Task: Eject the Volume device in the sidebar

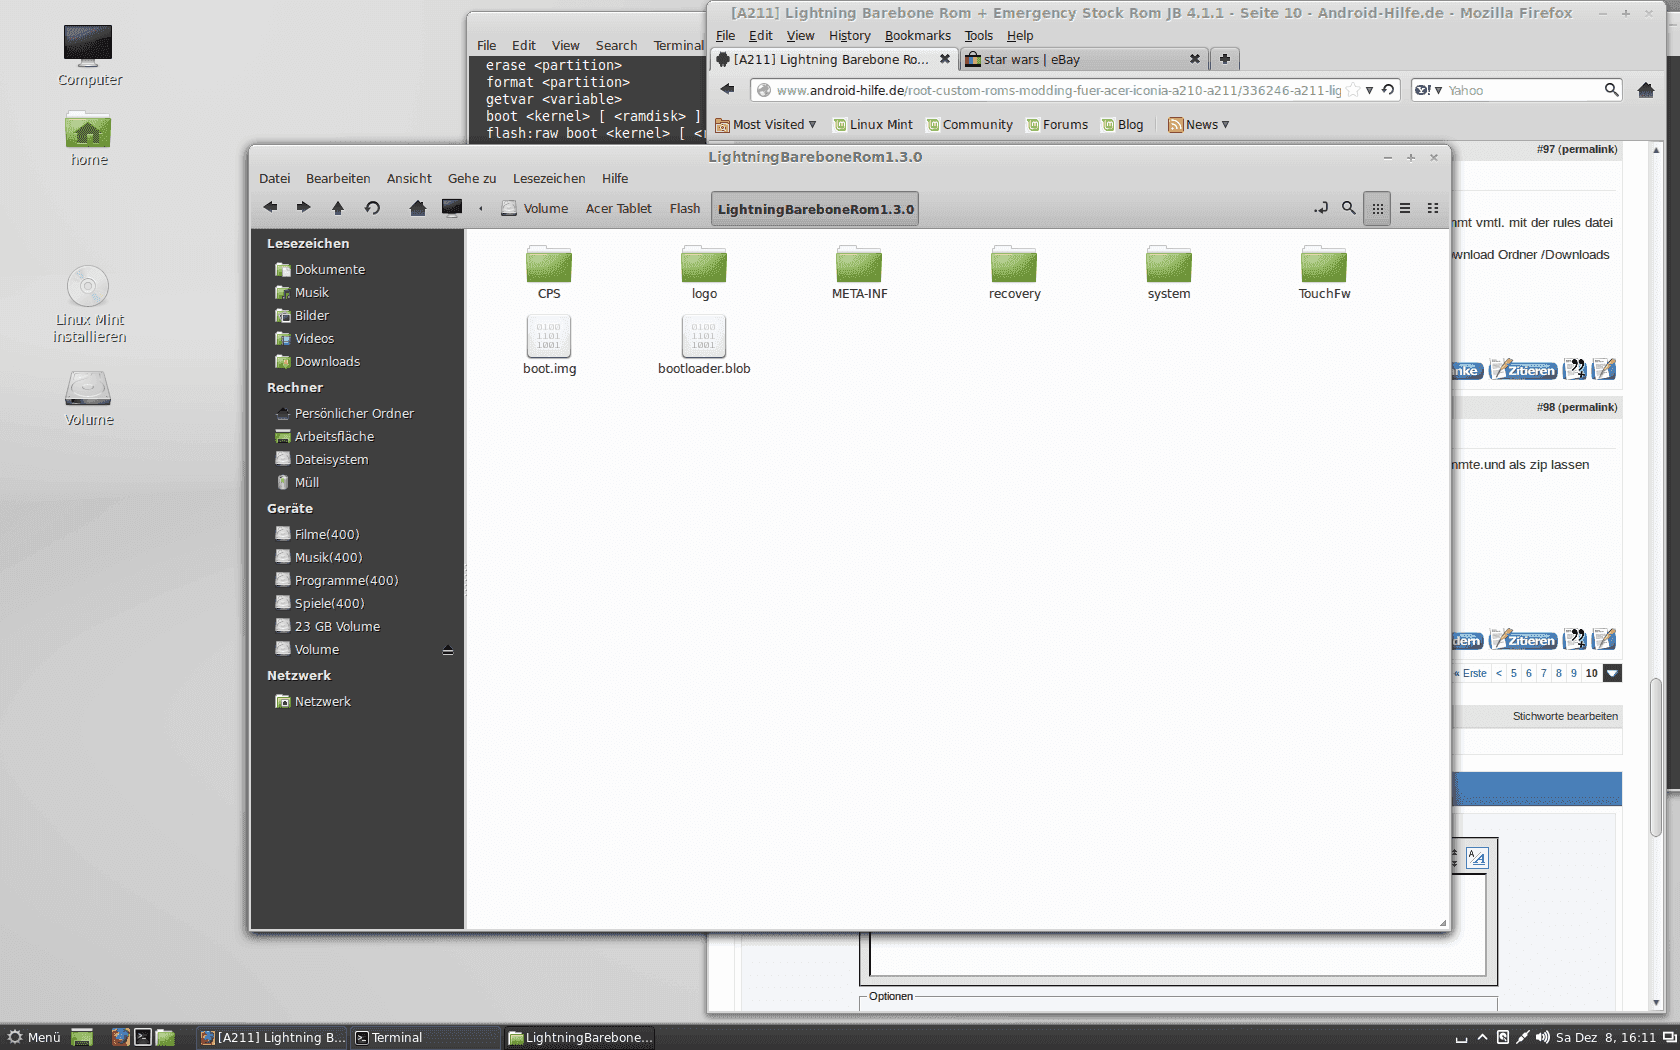Action: point(448,650)
